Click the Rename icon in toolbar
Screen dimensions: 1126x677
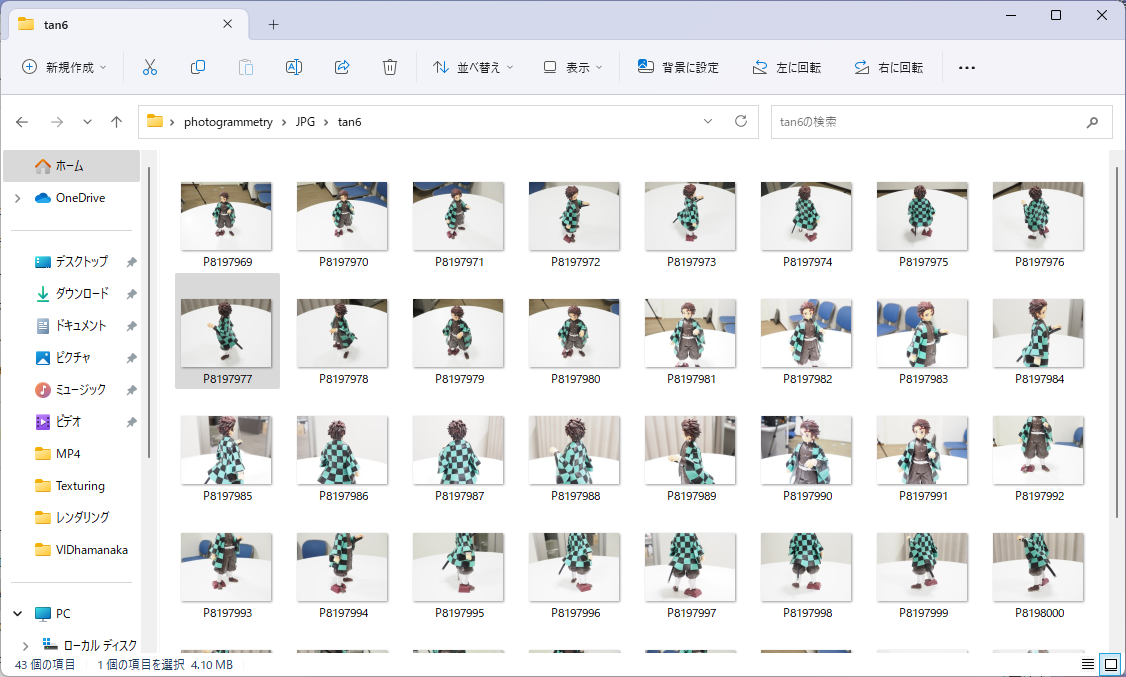coord(294,67)
